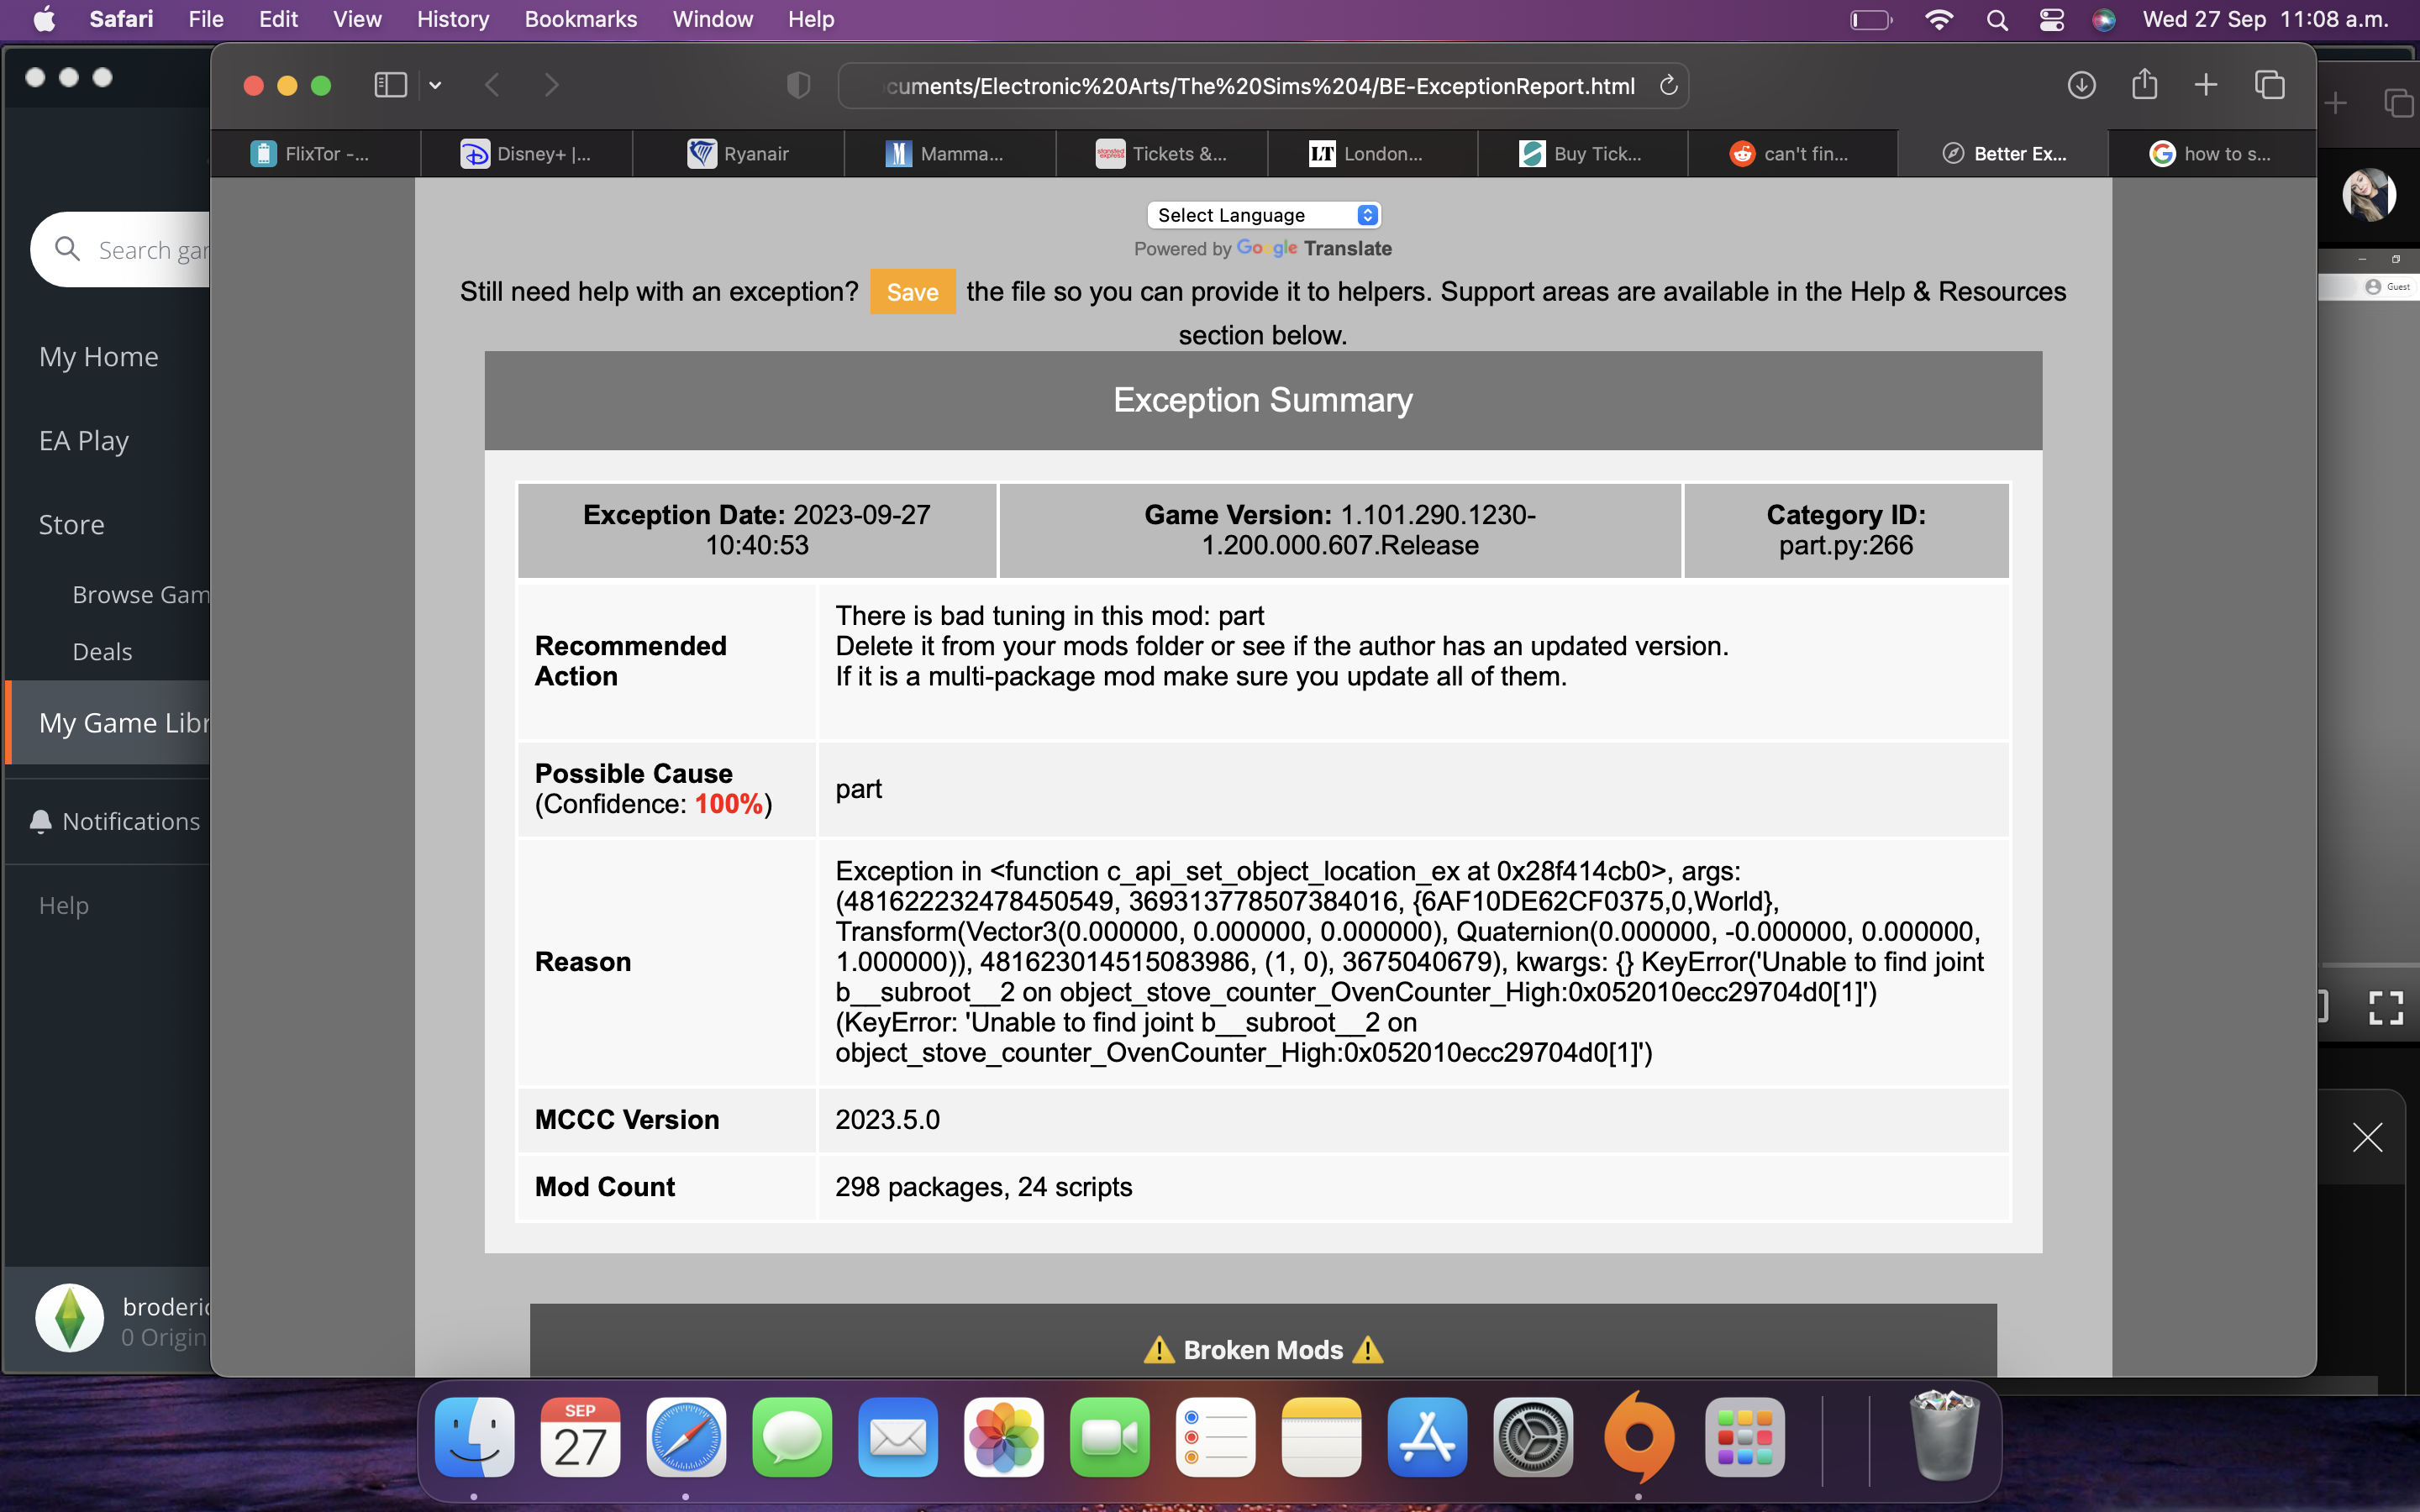Screen dimensions: 2420x1512
Task: Switch to the Ryanair tab
Action: 739,154
